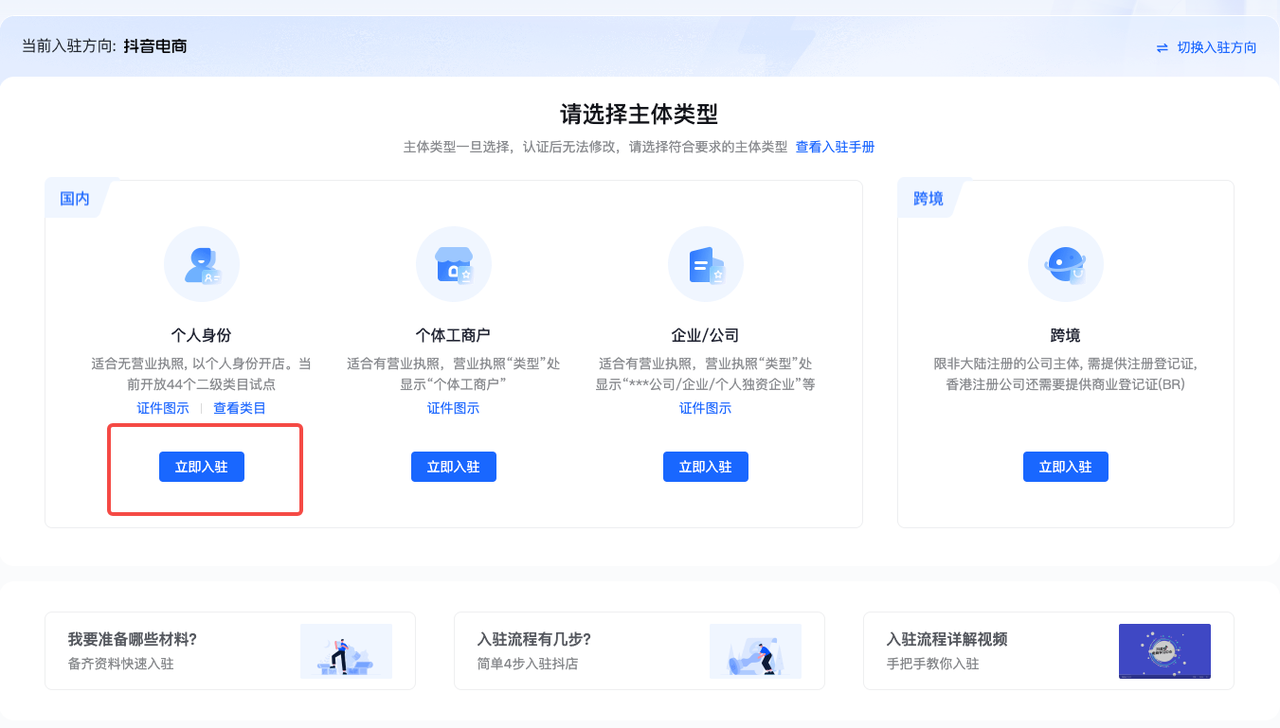Click the 个人身份 title text
The image size is (1280, 728).
tap(201, 335)
